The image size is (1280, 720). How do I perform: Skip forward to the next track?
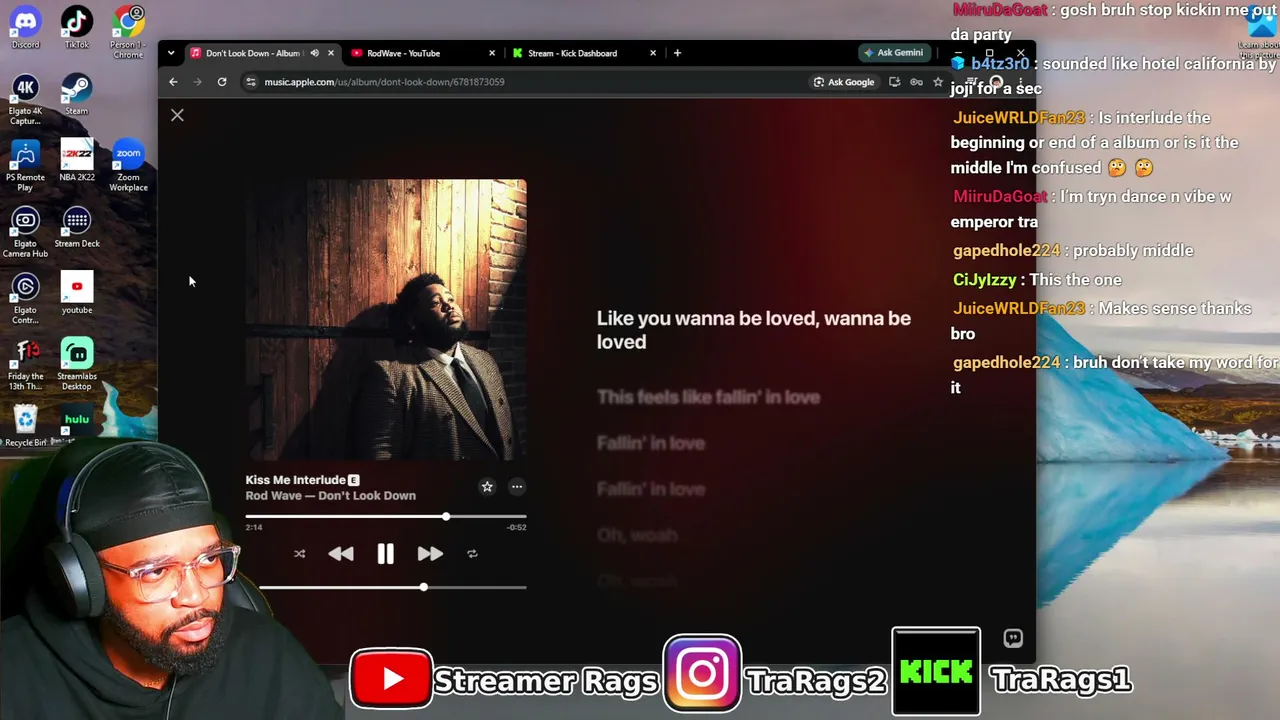point(430,554)
